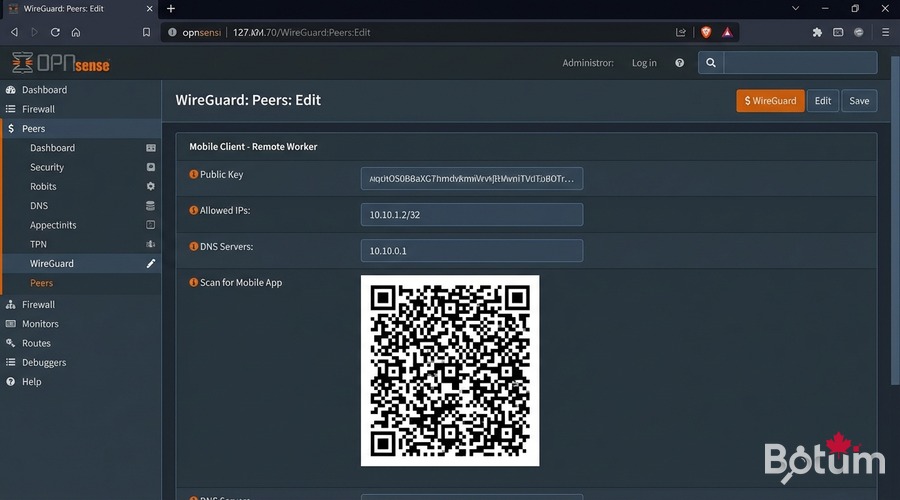
Task: Click the page vertical scrollbar
Action: pos(895,221)
